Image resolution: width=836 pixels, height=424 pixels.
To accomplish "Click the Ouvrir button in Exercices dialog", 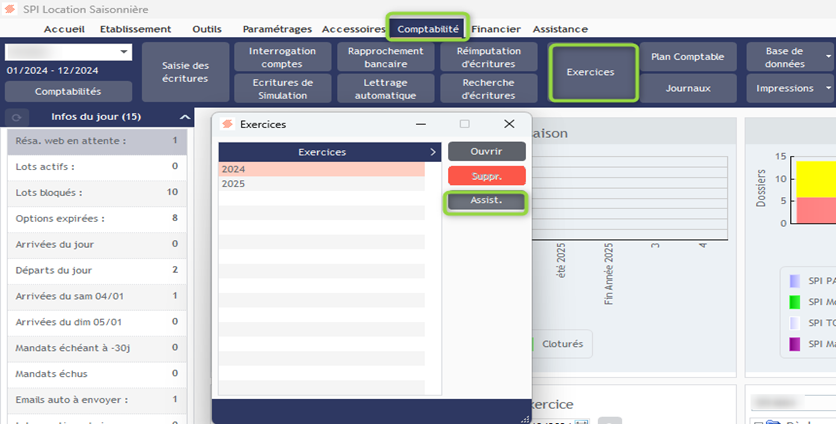I will pos(486,151).
